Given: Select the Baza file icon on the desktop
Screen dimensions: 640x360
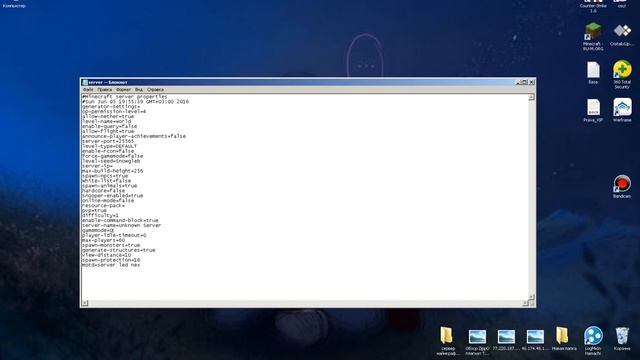Looking at the screenshot, I should pyautogui.click(x=593, y=73).
